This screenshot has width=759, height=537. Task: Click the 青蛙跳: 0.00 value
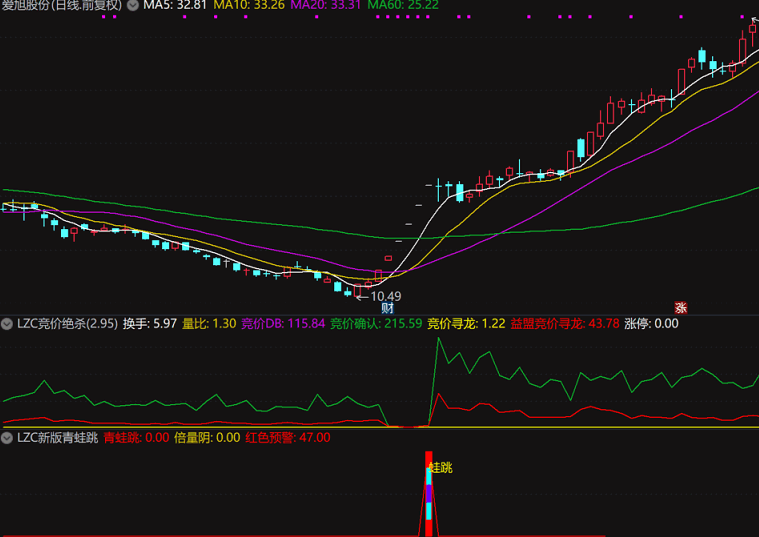click(137, 438)
